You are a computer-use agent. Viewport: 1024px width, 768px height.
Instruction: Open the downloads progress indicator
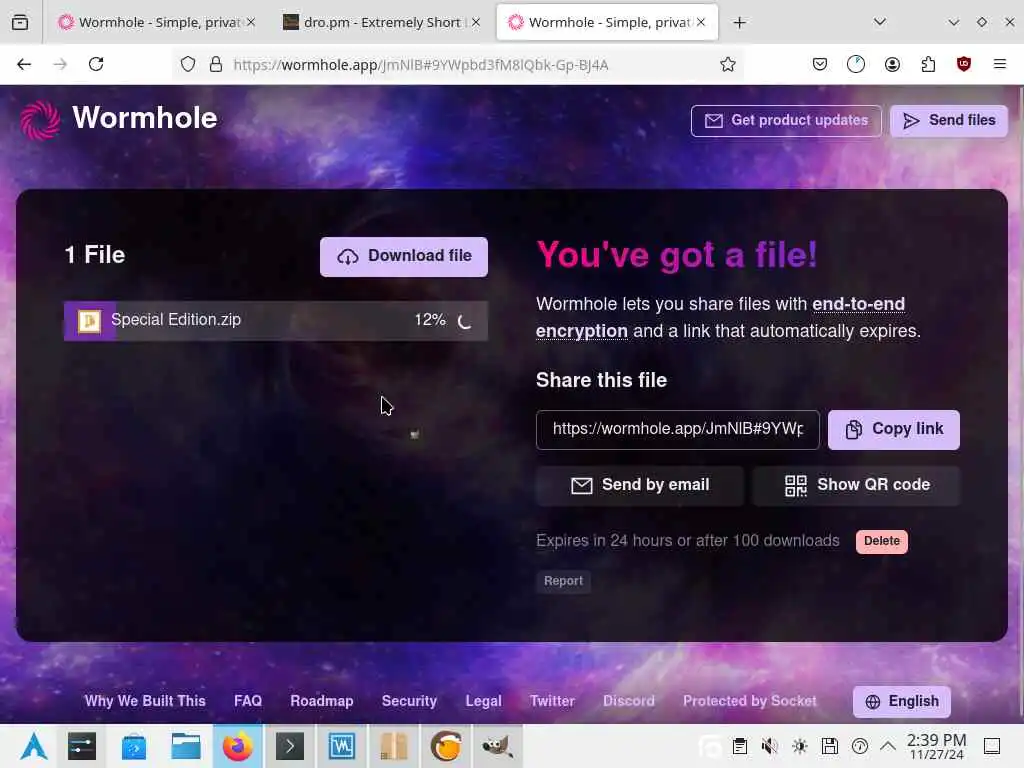click(856, 64)
